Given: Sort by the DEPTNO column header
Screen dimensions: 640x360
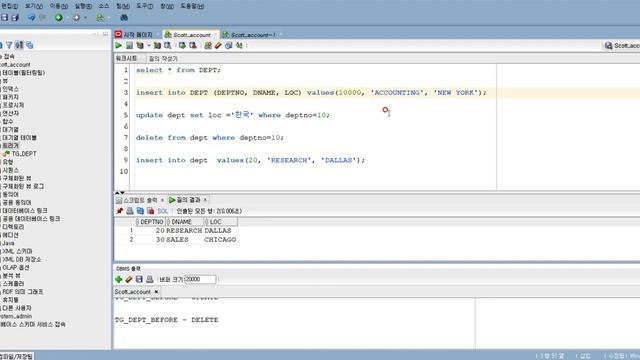Looking at the screenshot, I should tap(150, 222).
